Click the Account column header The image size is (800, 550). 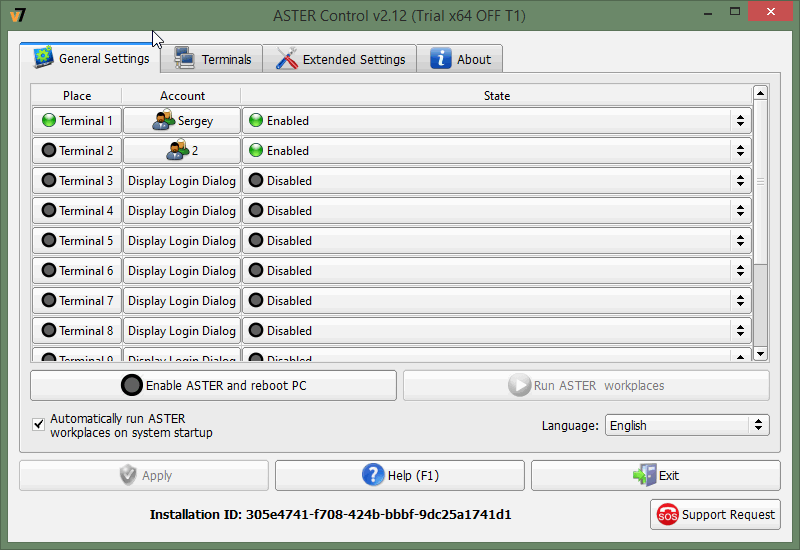point(182,95)
